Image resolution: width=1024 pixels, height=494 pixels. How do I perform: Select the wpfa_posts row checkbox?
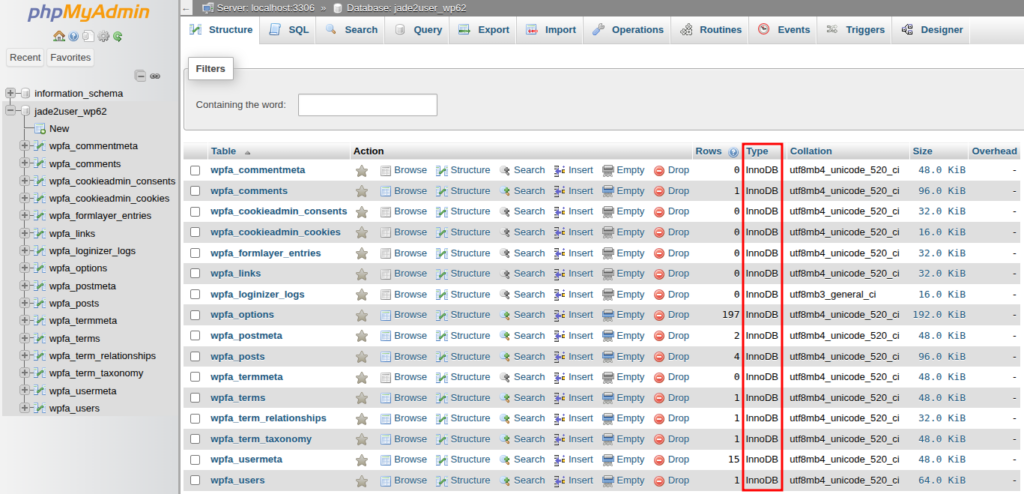coord(195,357)
